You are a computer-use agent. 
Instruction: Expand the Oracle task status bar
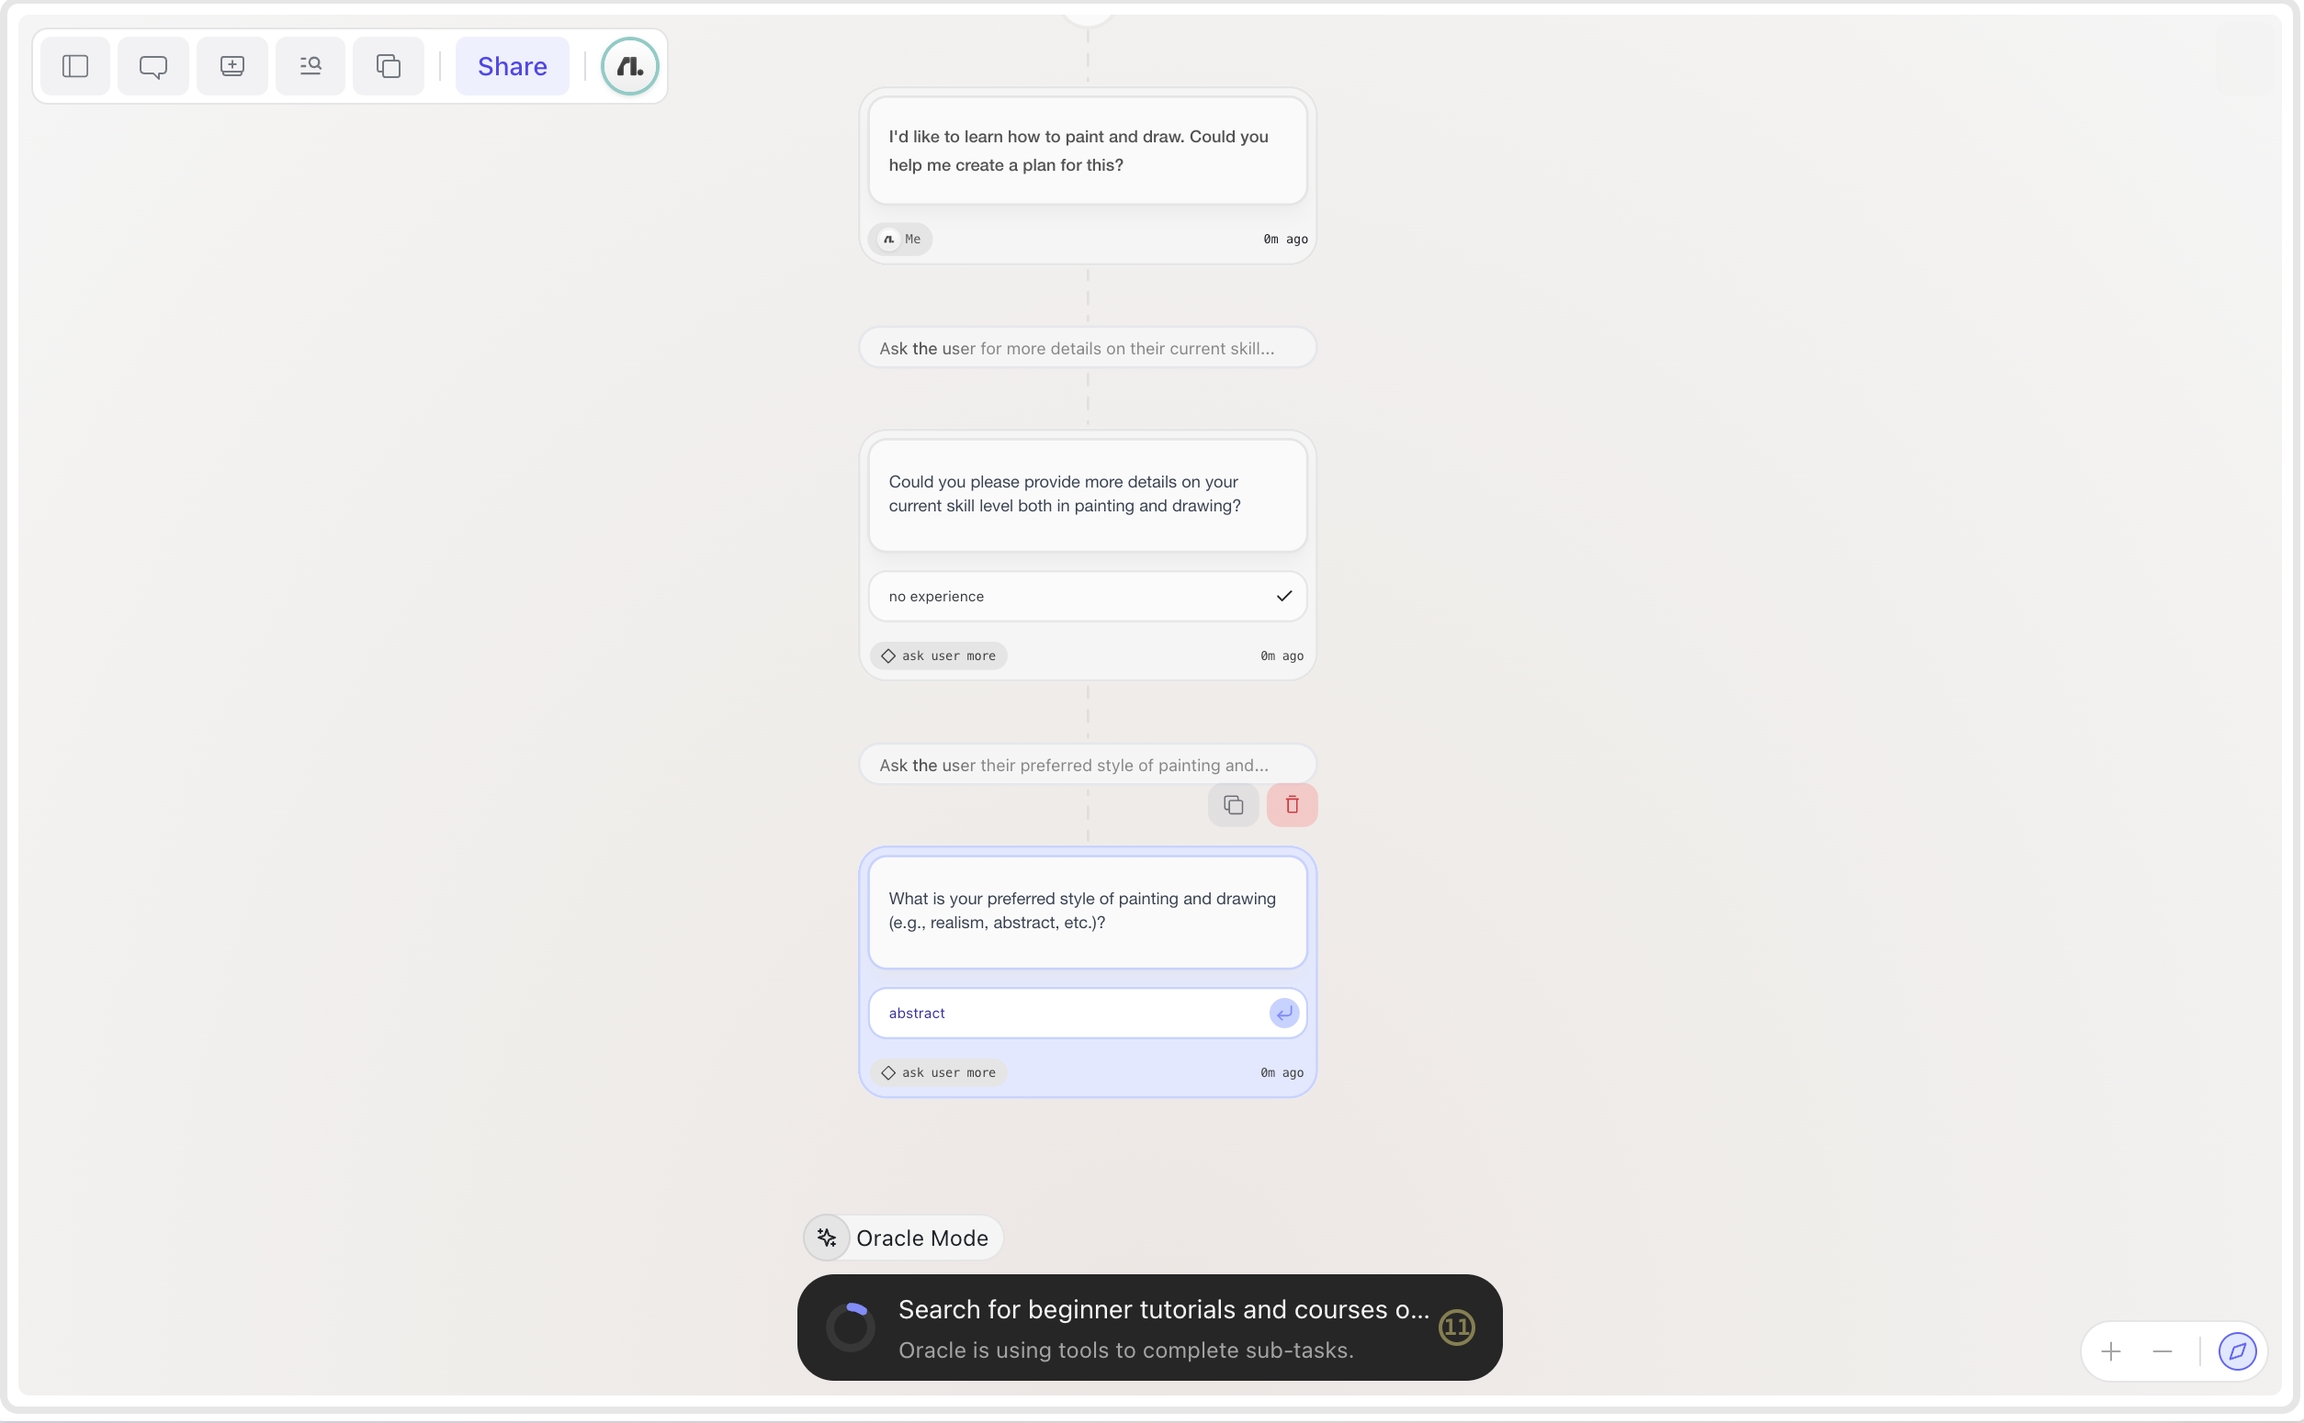tap(1149, 1327)
